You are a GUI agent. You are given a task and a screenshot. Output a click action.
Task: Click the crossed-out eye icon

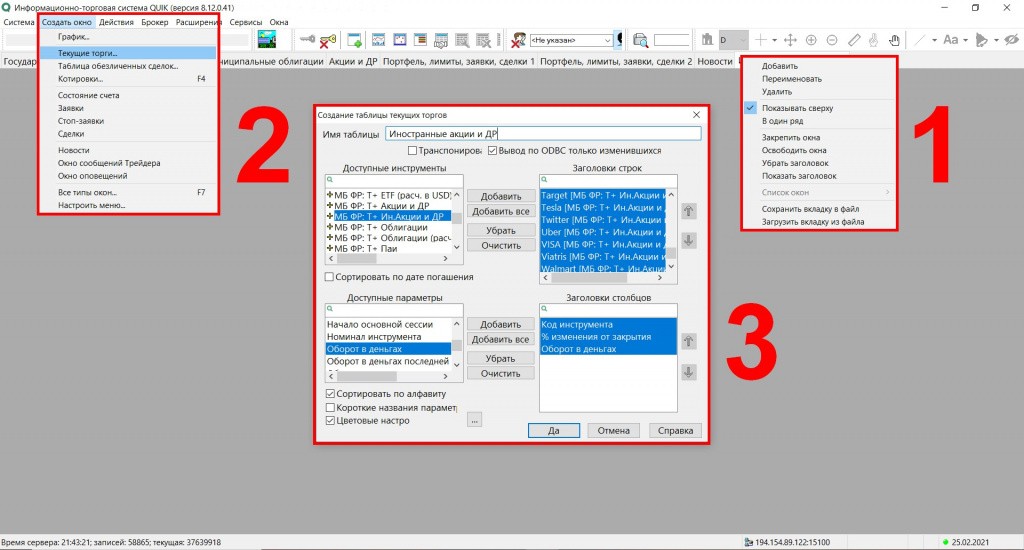(x=1010, y=40)
